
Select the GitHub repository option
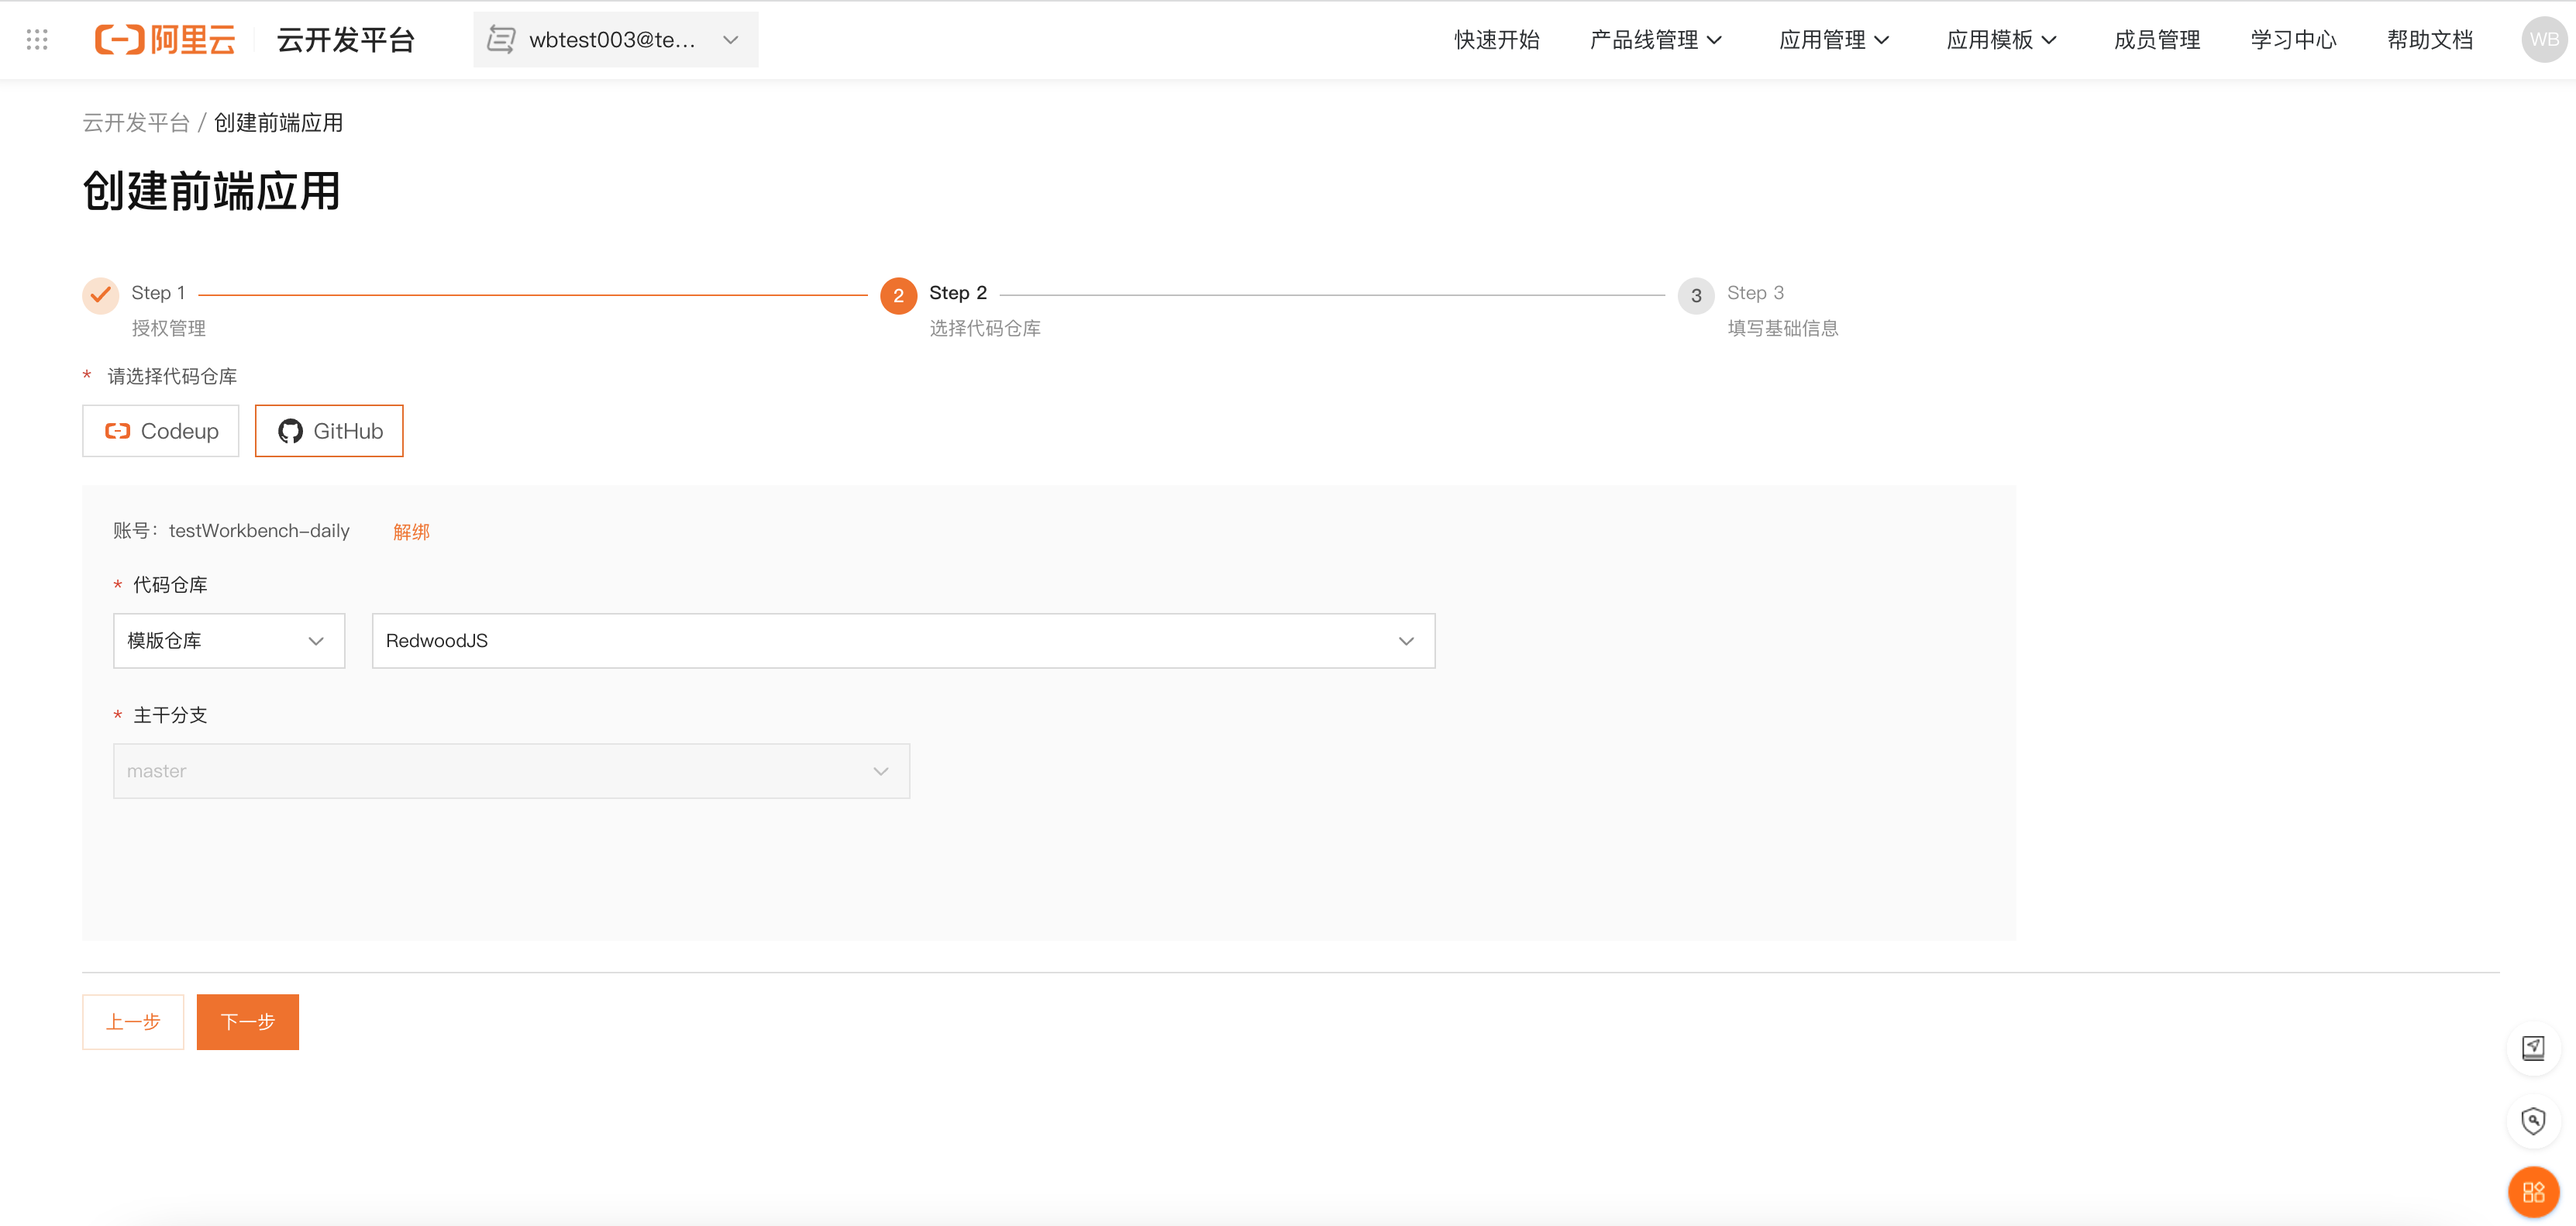[329, 431]
